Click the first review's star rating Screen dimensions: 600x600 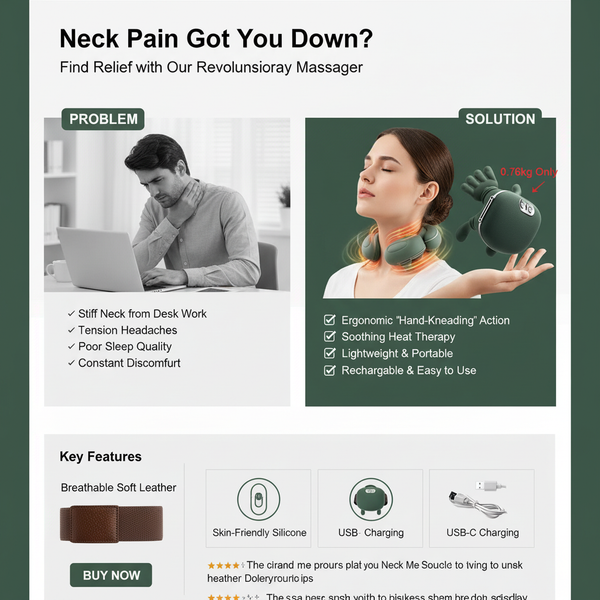(x=226, y=565)
